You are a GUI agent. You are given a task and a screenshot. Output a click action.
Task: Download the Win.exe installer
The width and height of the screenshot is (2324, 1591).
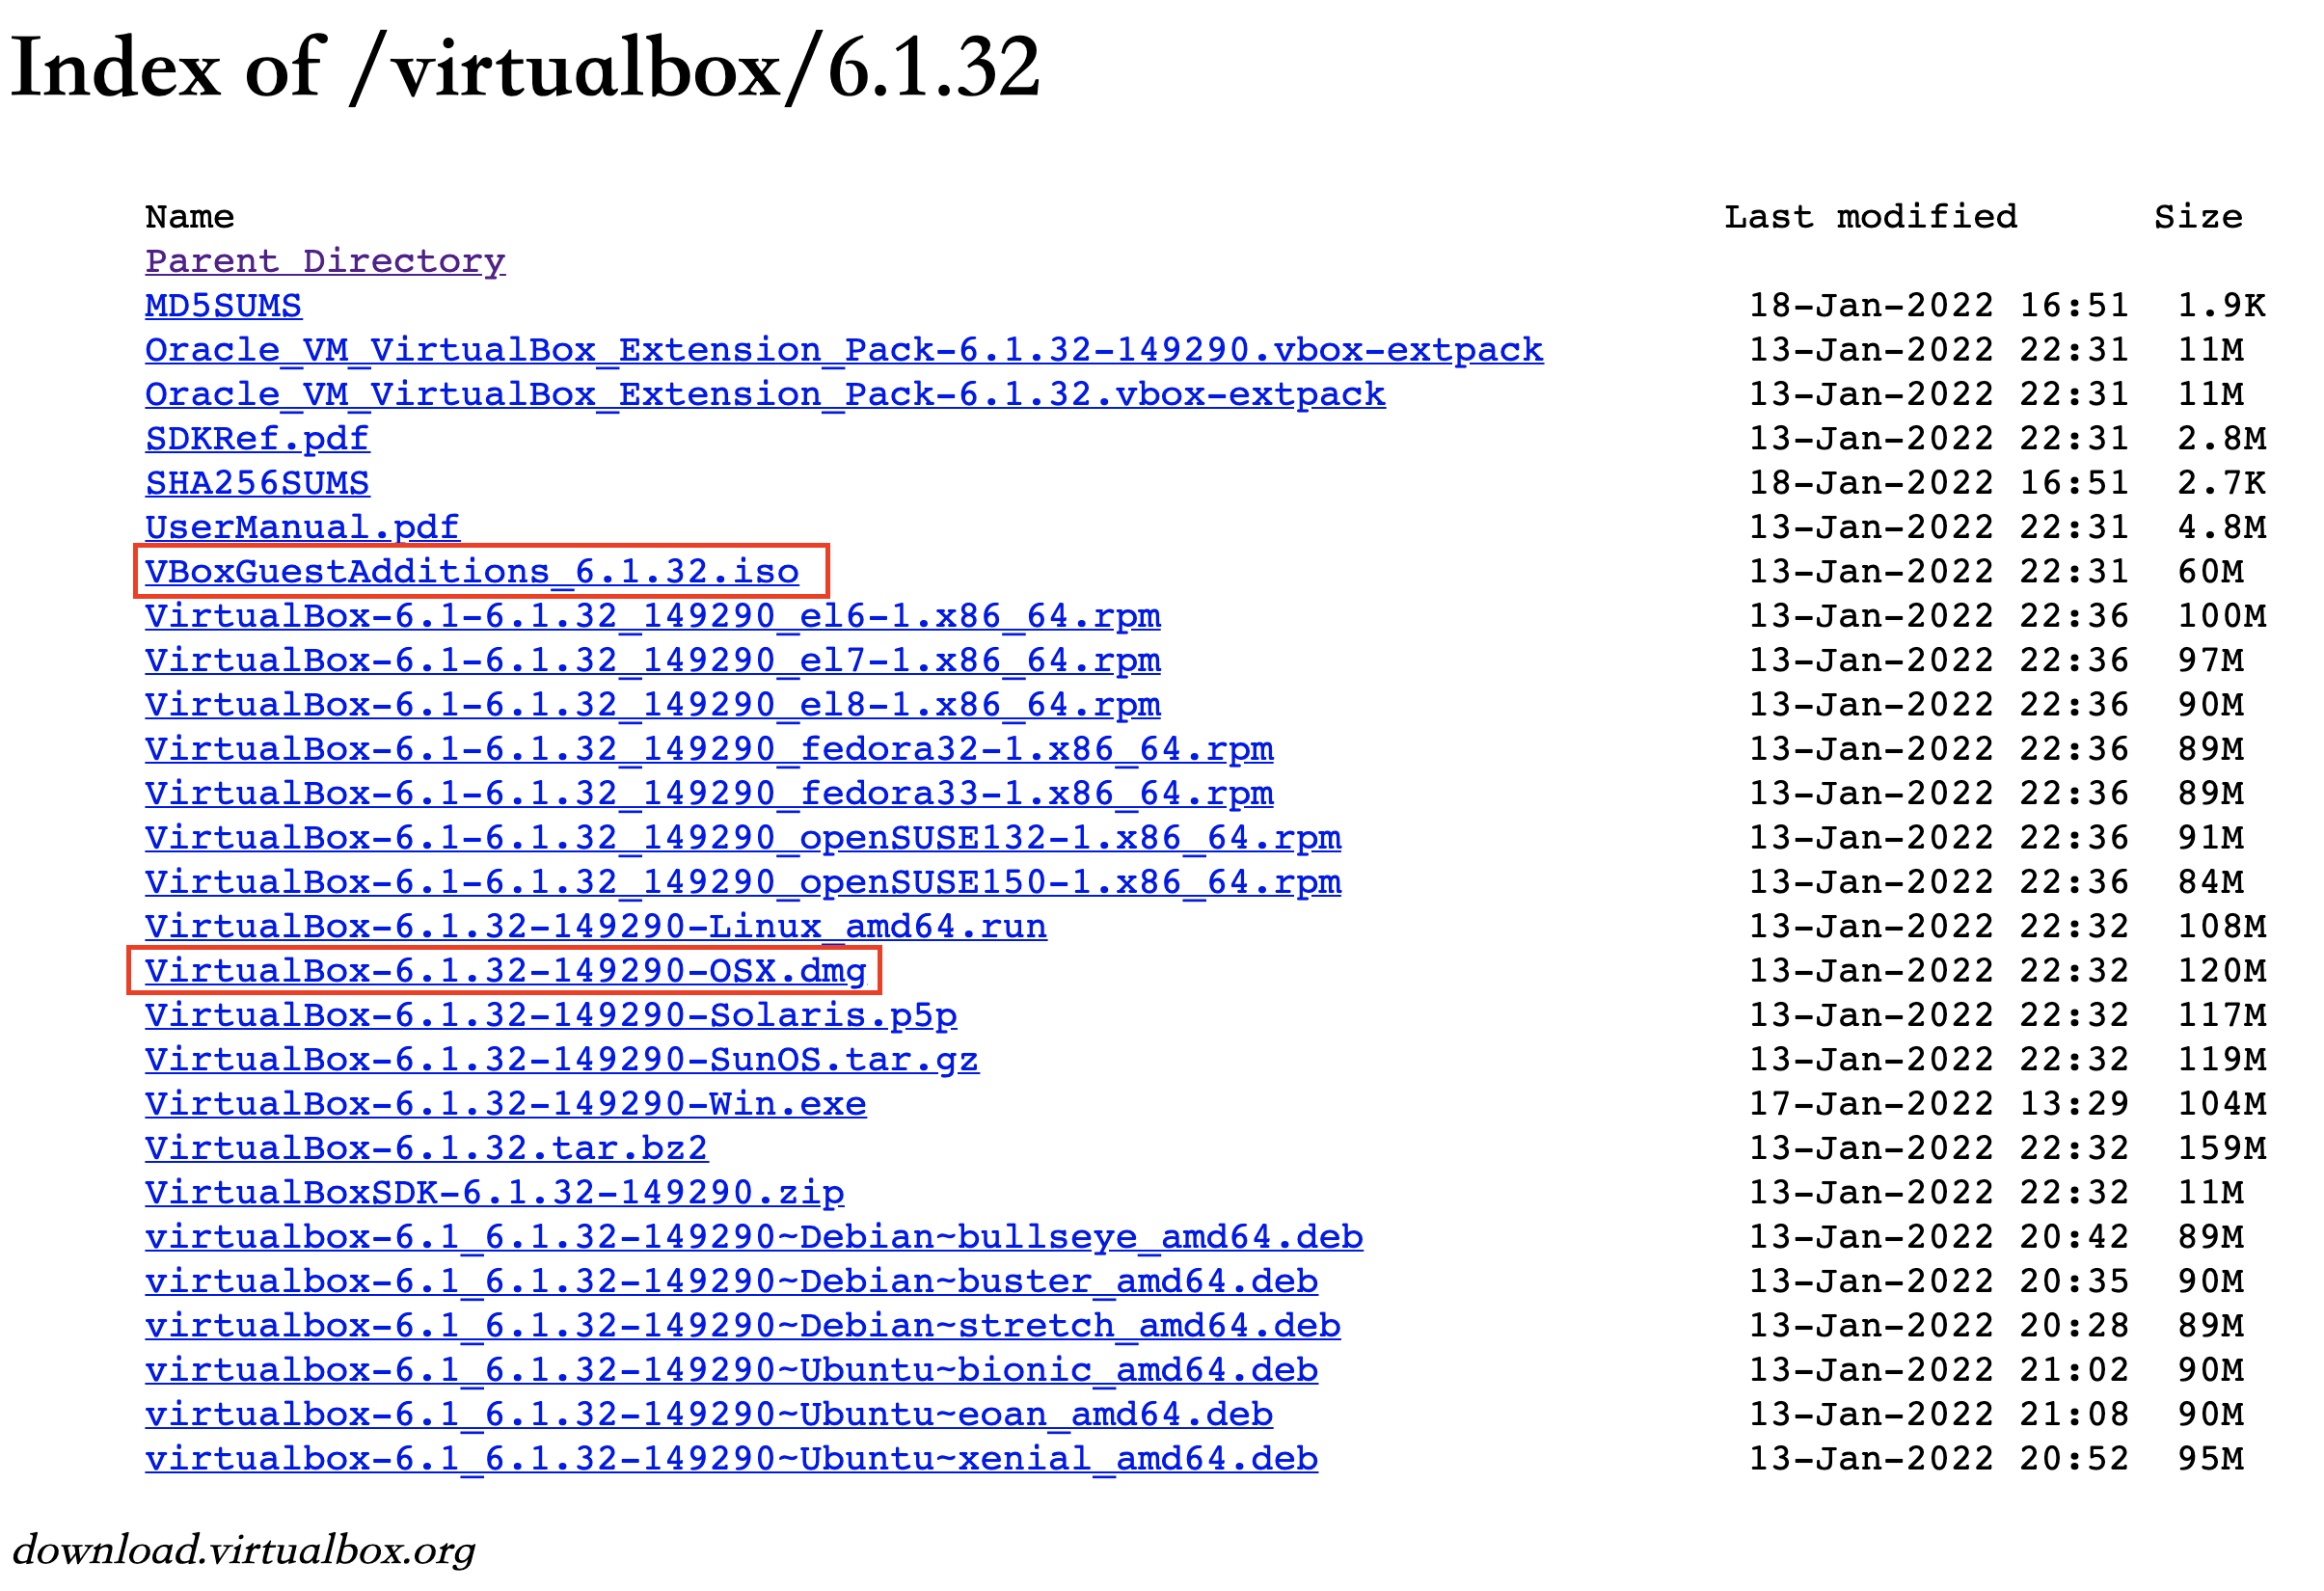505,1103
